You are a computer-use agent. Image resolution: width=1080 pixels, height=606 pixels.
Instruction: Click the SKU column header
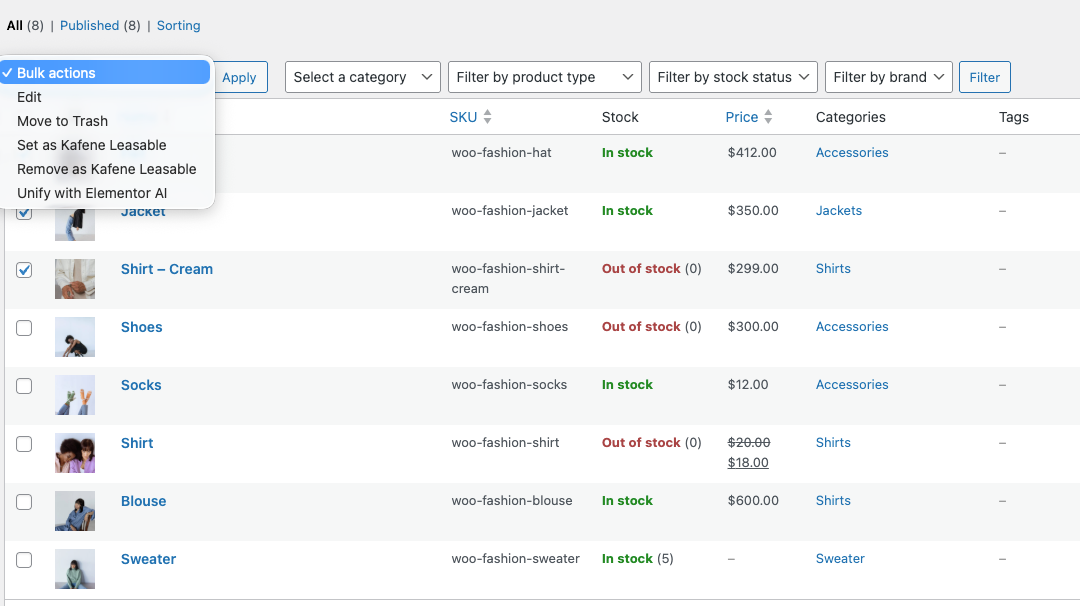coord(464,117)
